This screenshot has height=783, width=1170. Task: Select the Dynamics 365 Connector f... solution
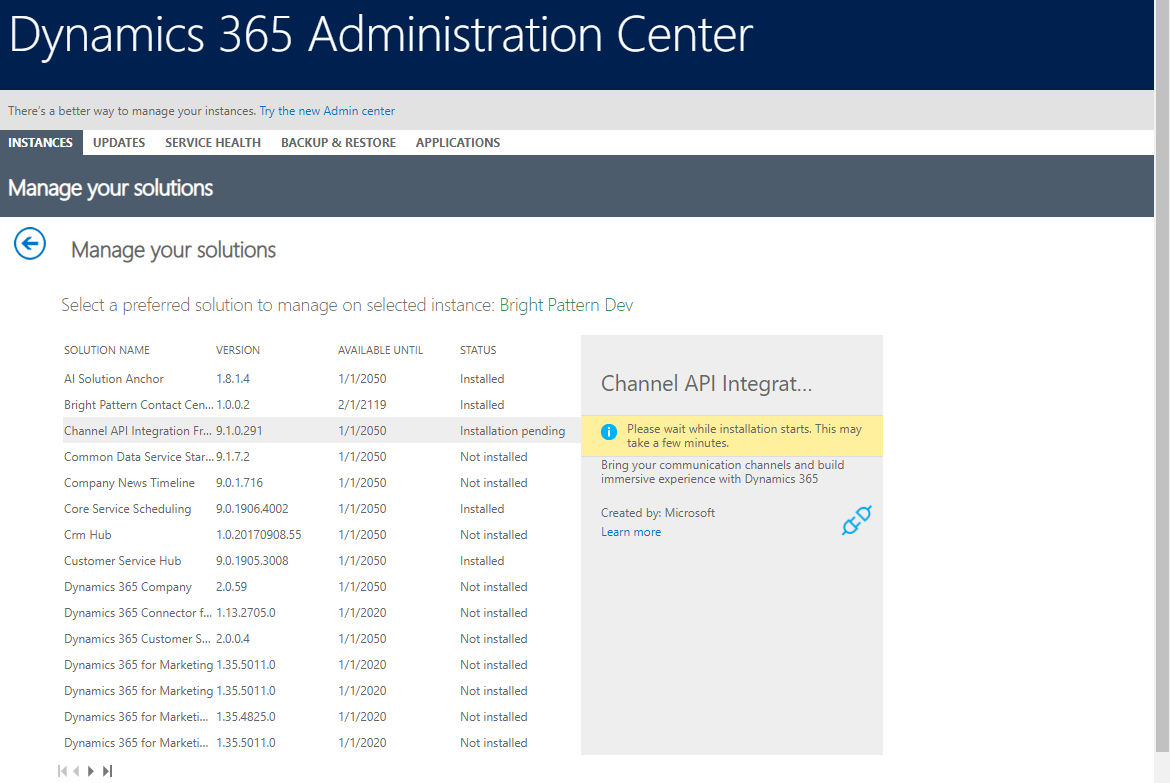321,613
